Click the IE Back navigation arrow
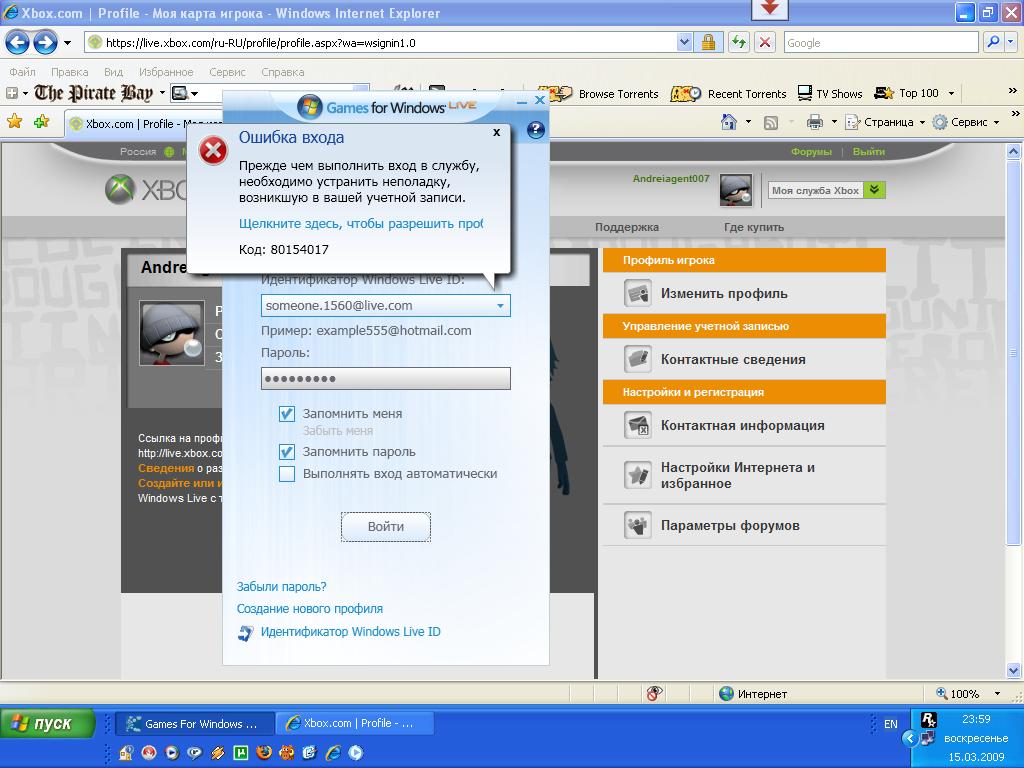This screenshot has width=1024, height=768. (x=17, y=43)
